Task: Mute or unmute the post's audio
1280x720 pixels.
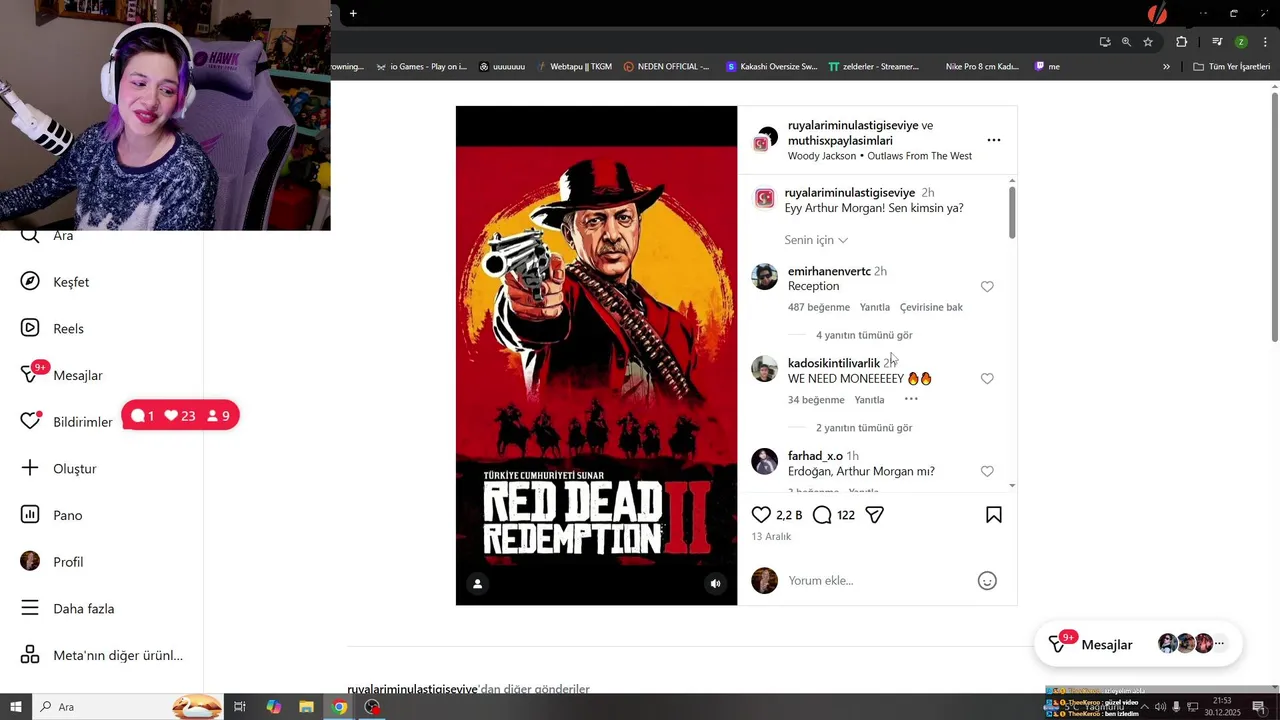Action: [715, 584]
